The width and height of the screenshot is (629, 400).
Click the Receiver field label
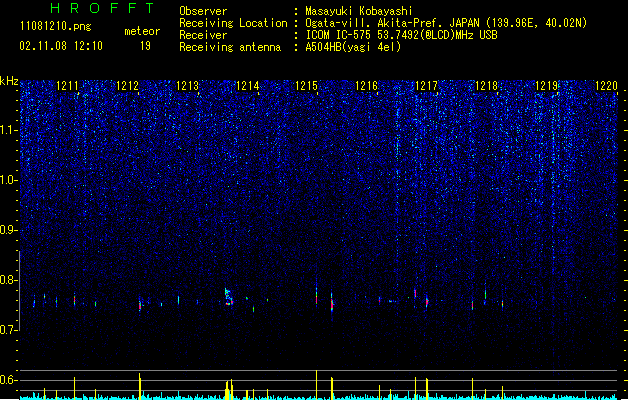click(x=203, y=35)
